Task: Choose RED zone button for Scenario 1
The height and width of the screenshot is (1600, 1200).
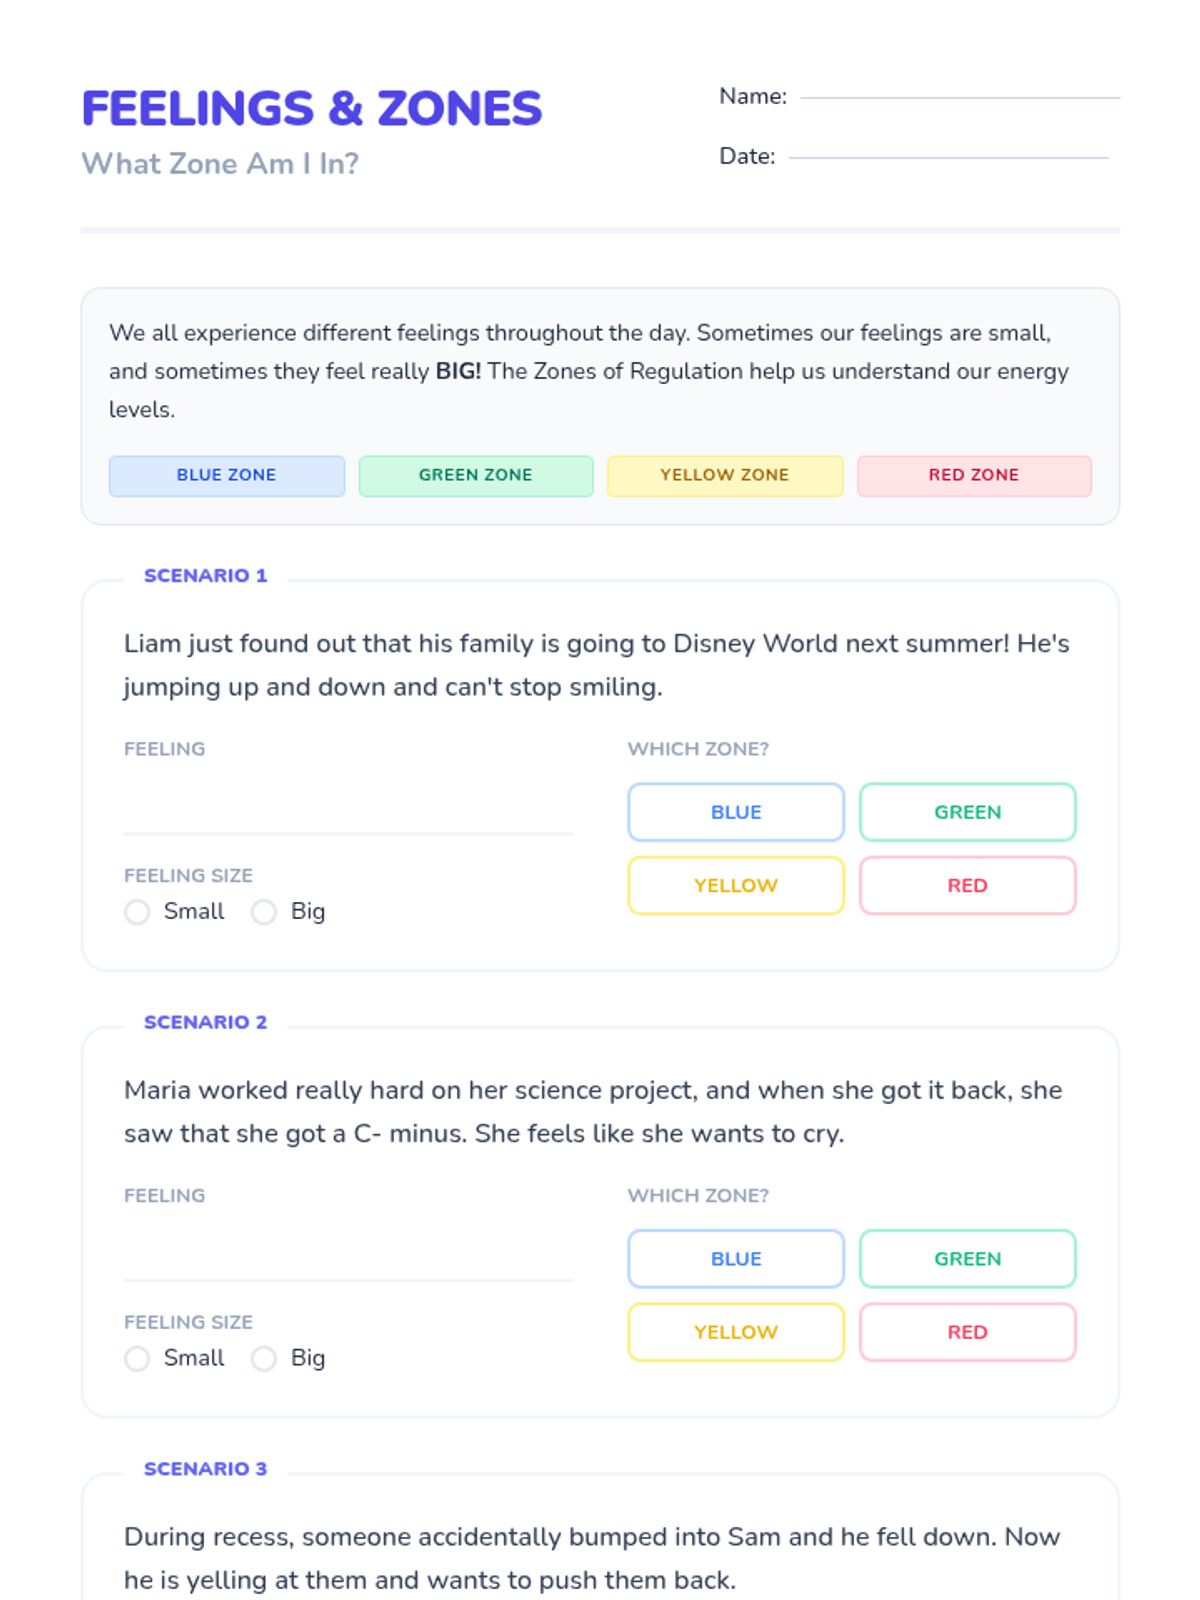Action: click(x=968, y=886)
